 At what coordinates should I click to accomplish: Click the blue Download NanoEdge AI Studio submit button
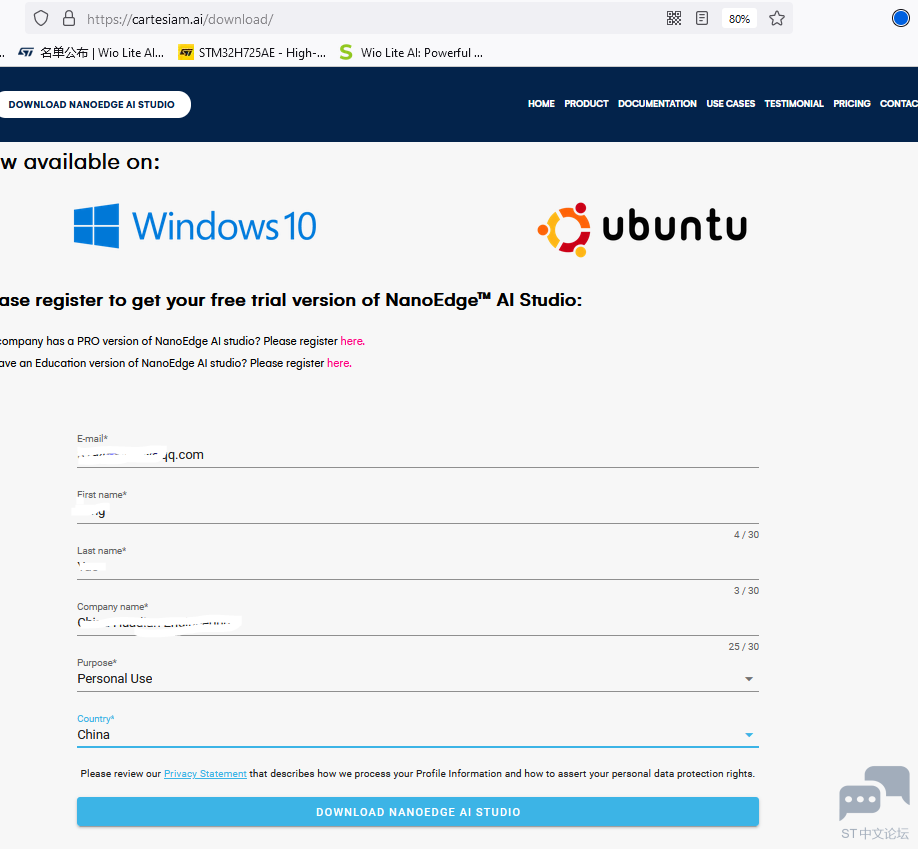point(417,812)
